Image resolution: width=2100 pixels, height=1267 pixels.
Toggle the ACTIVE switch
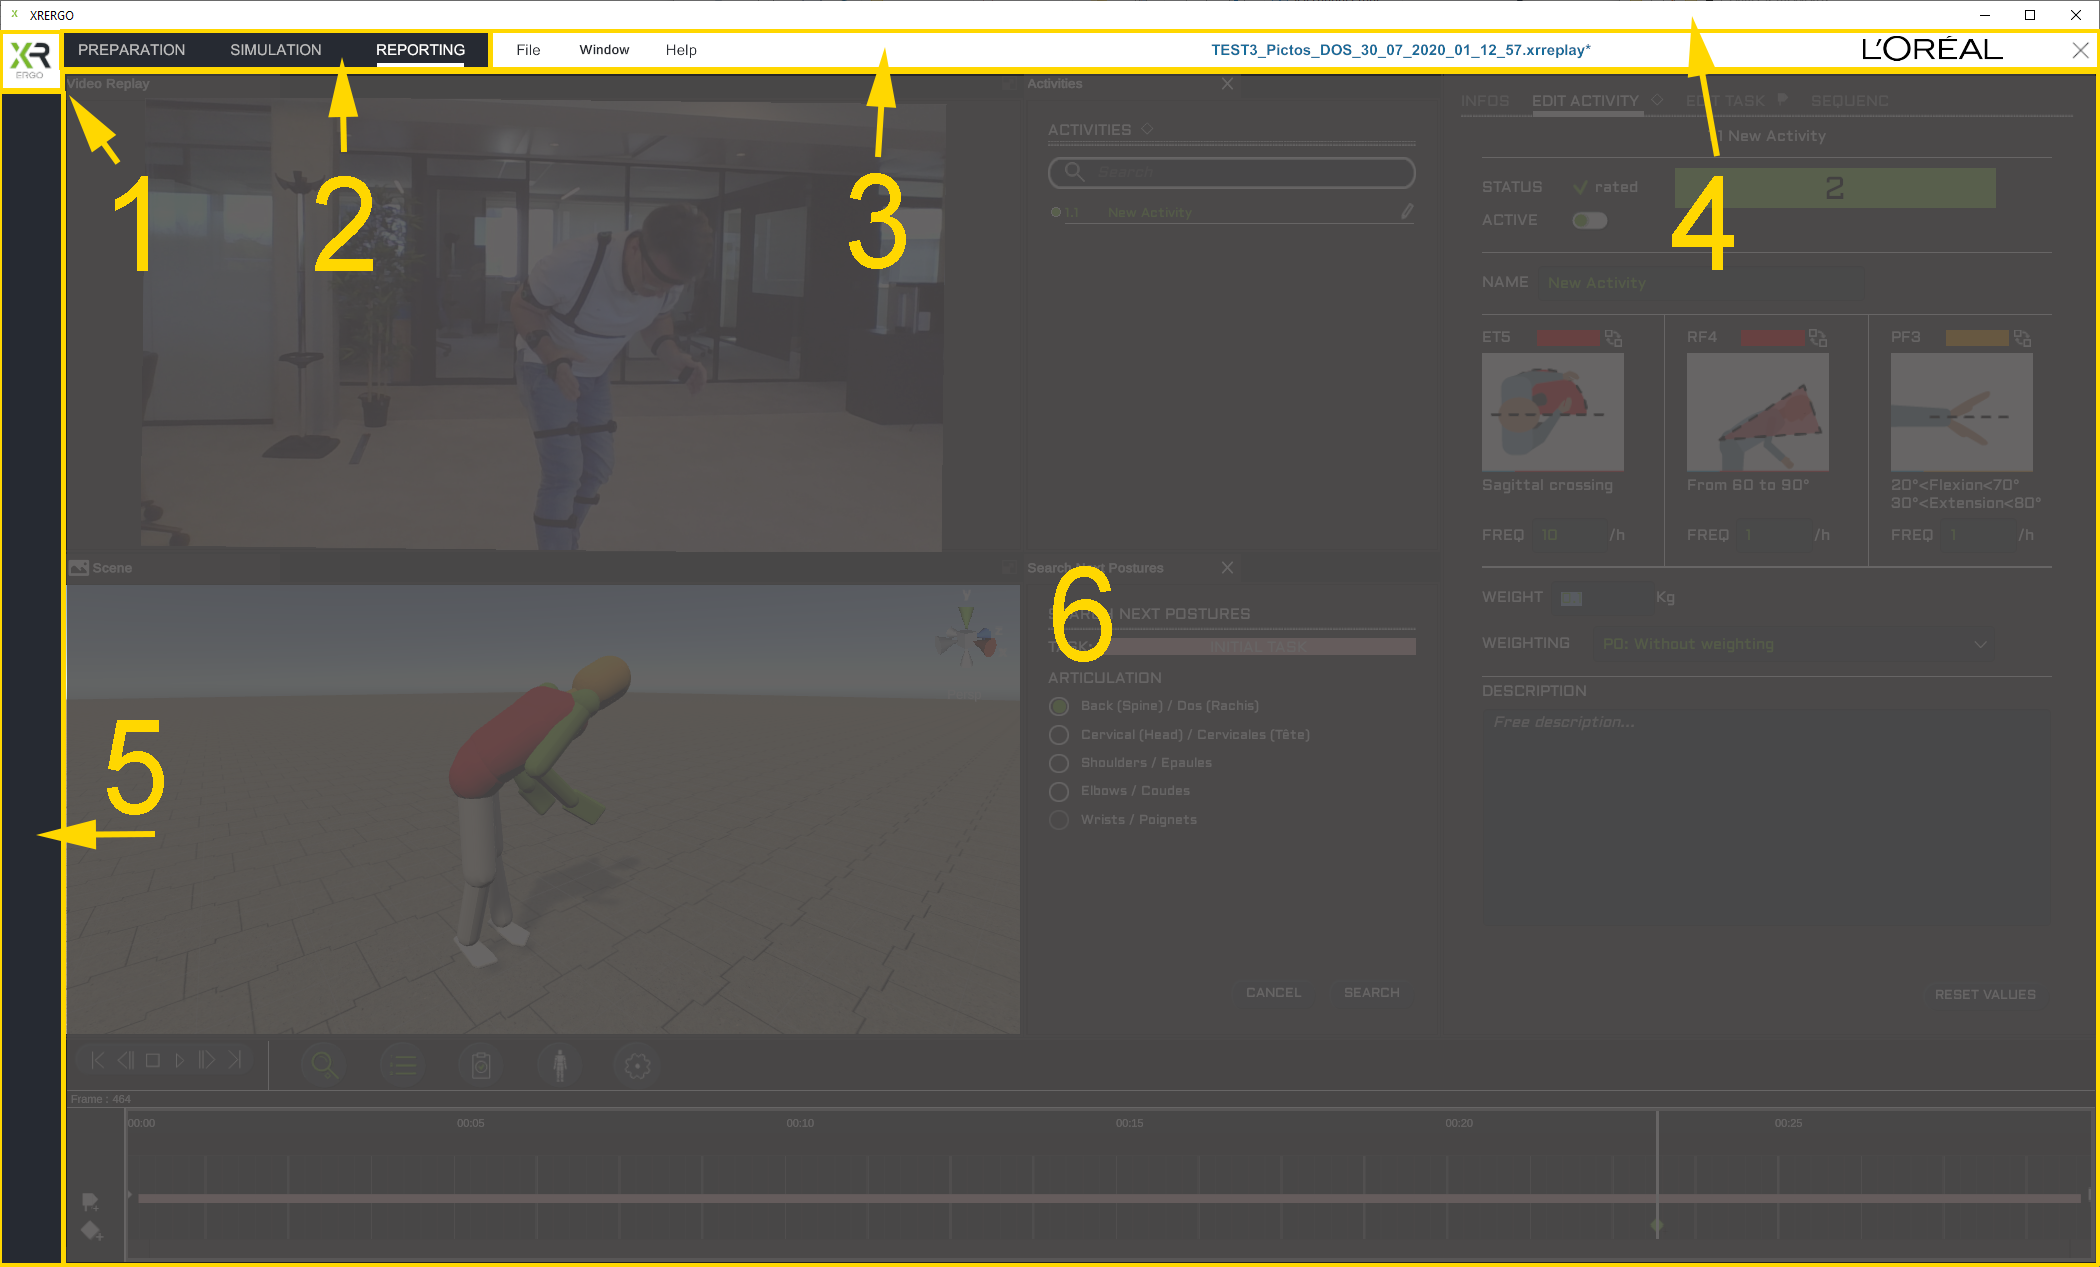[1589, 220]
